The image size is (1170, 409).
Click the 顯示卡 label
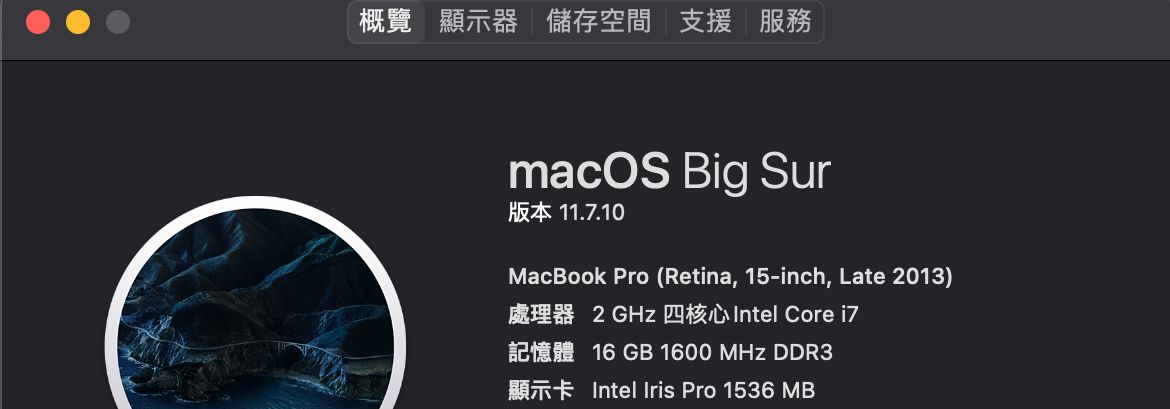541,390
